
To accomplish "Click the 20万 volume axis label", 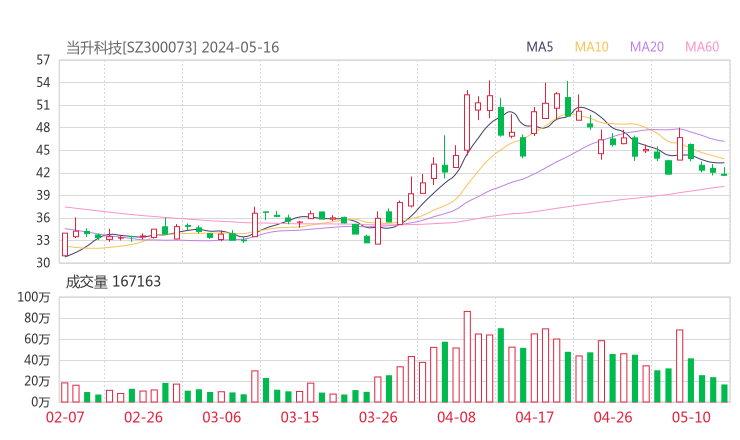I will point(37,381).
